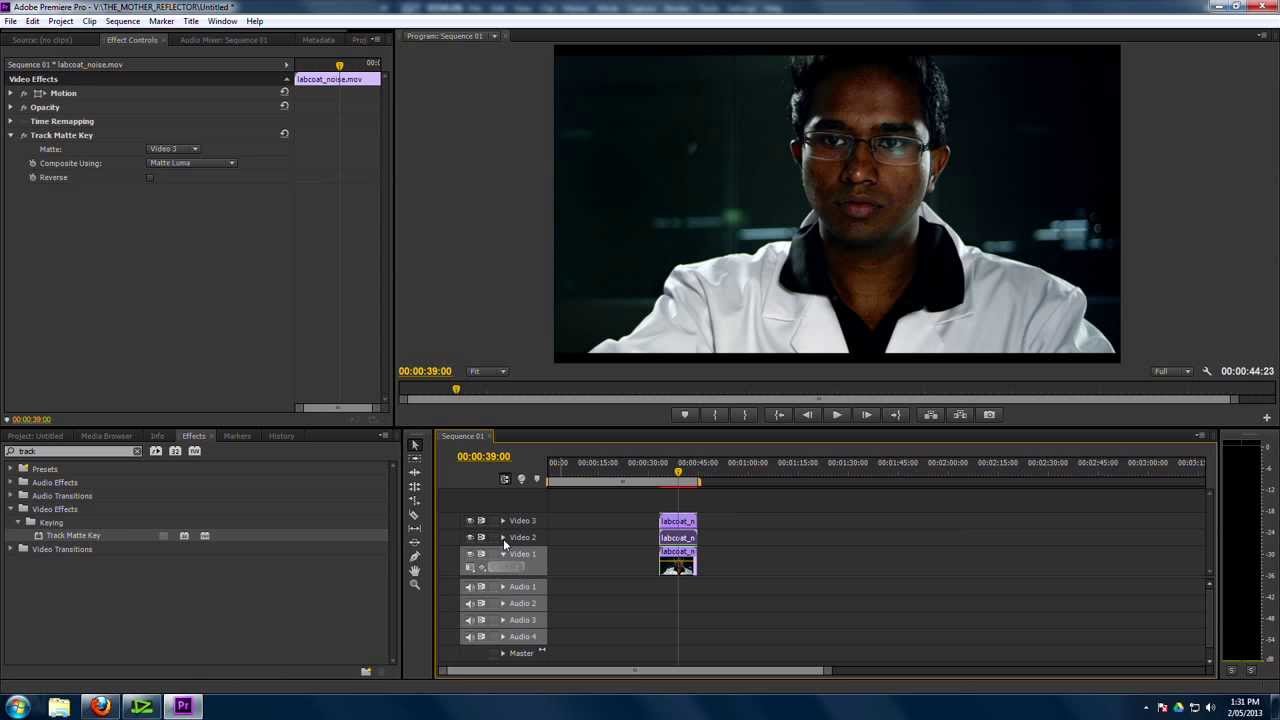Select the Zoom tool magnifier

click(x=415, y=585)
